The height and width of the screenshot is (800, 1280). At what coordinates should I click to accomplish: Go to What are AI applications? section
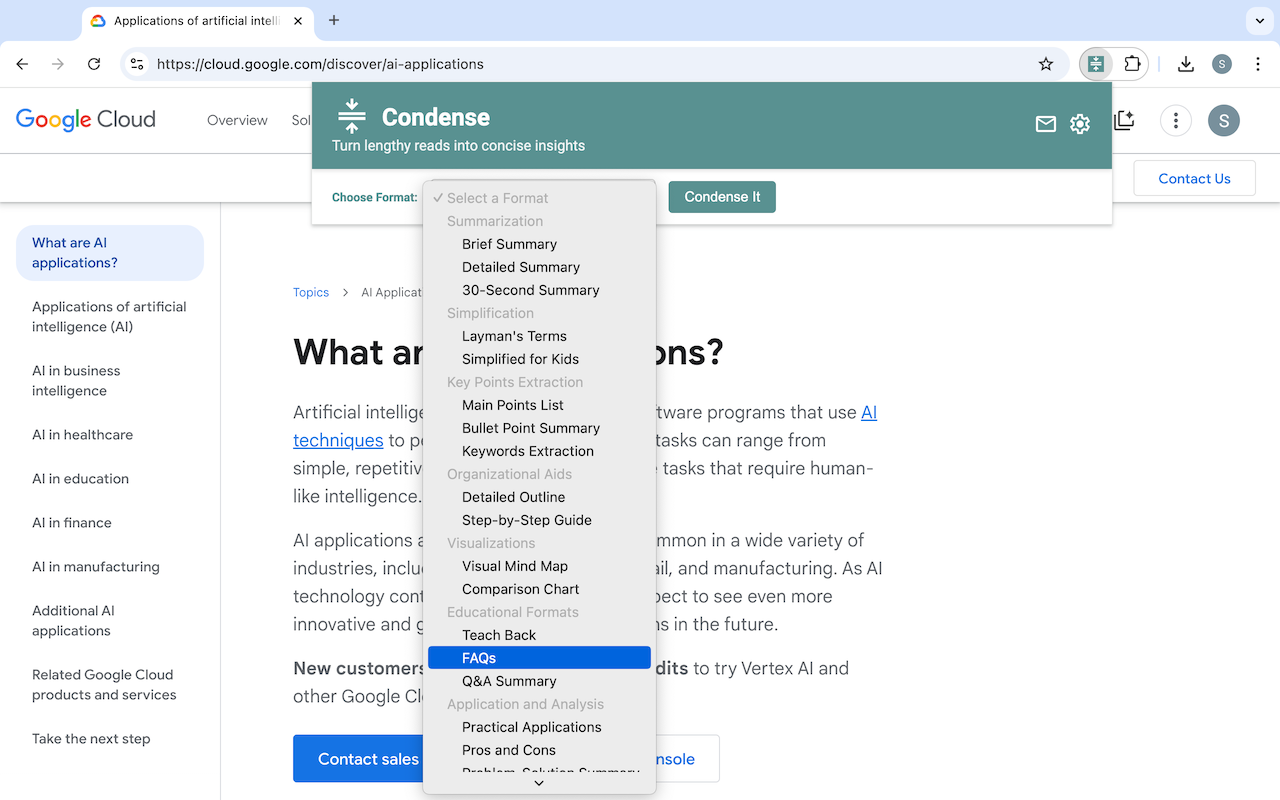(x=110, y=253)
